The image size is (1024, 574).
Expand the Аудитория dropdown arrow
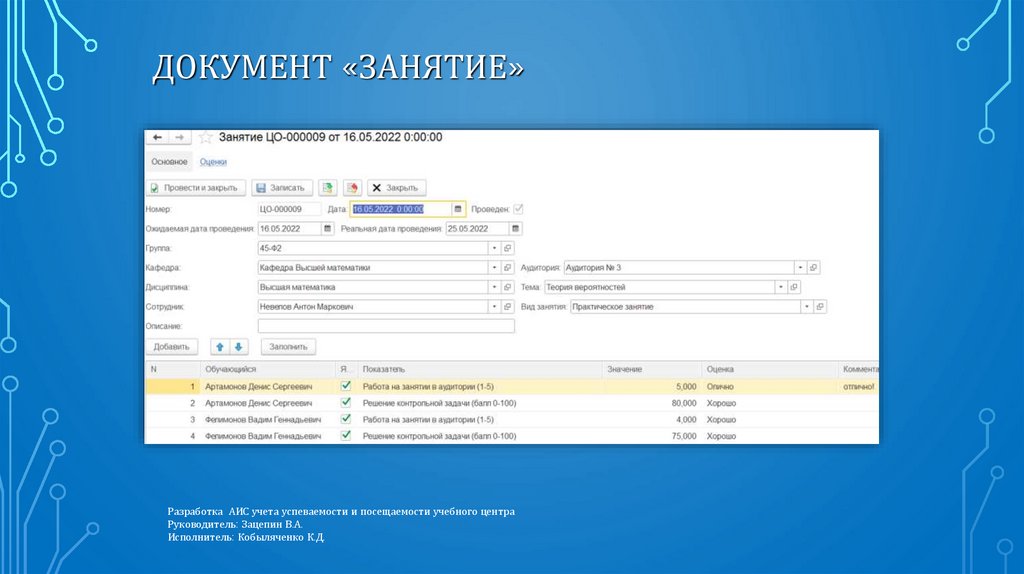(x=800, y=268)
